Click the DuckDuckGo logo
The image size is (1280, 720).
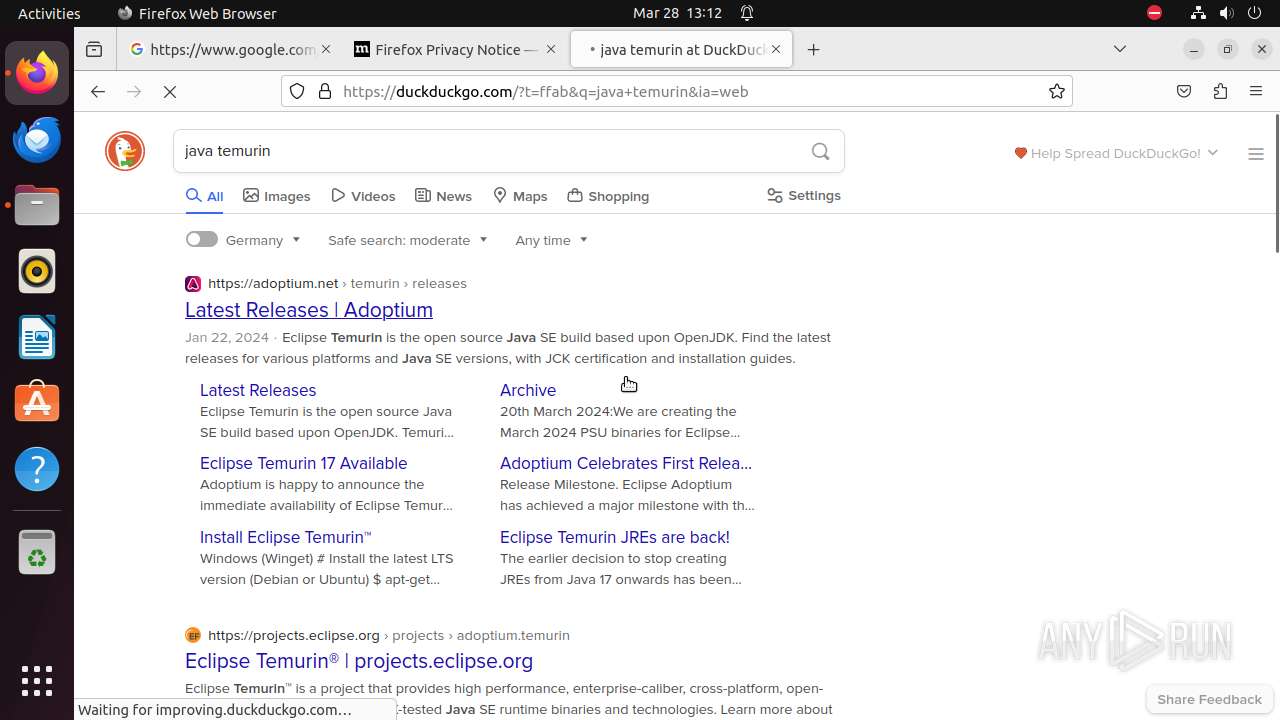tap(125, 151)
